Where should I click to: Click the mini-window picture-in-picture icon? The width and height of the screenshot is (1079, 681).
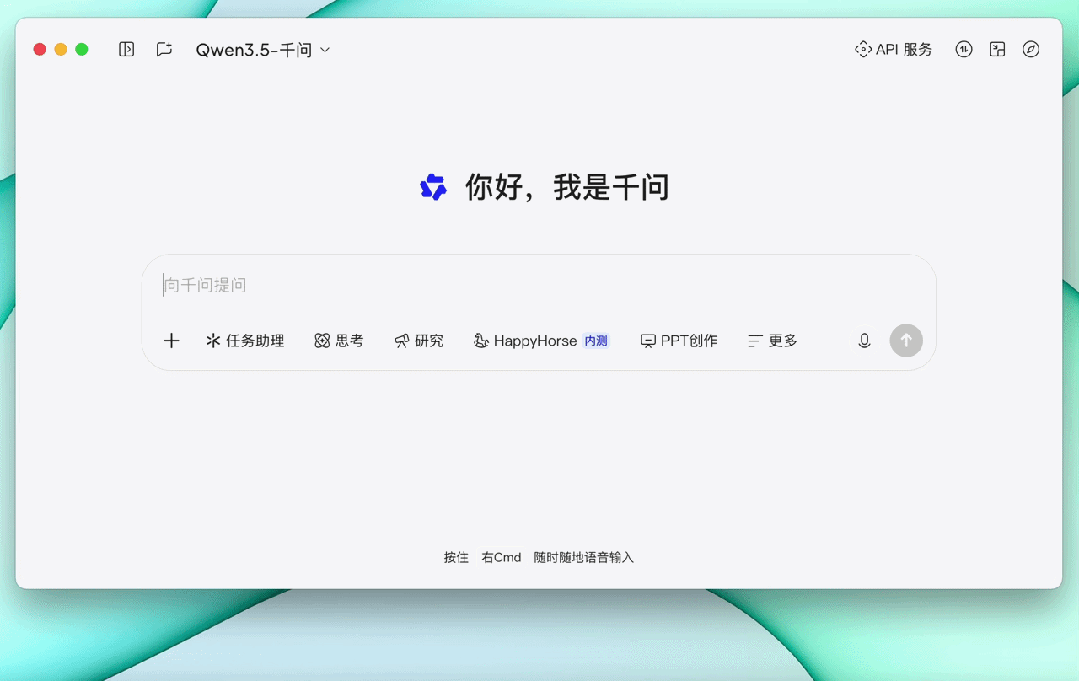click(997, 50)
